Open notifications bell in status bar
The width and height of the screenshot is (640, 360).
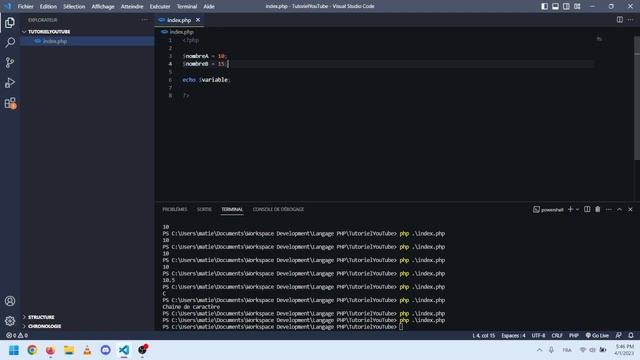click(x=631, y=336)
